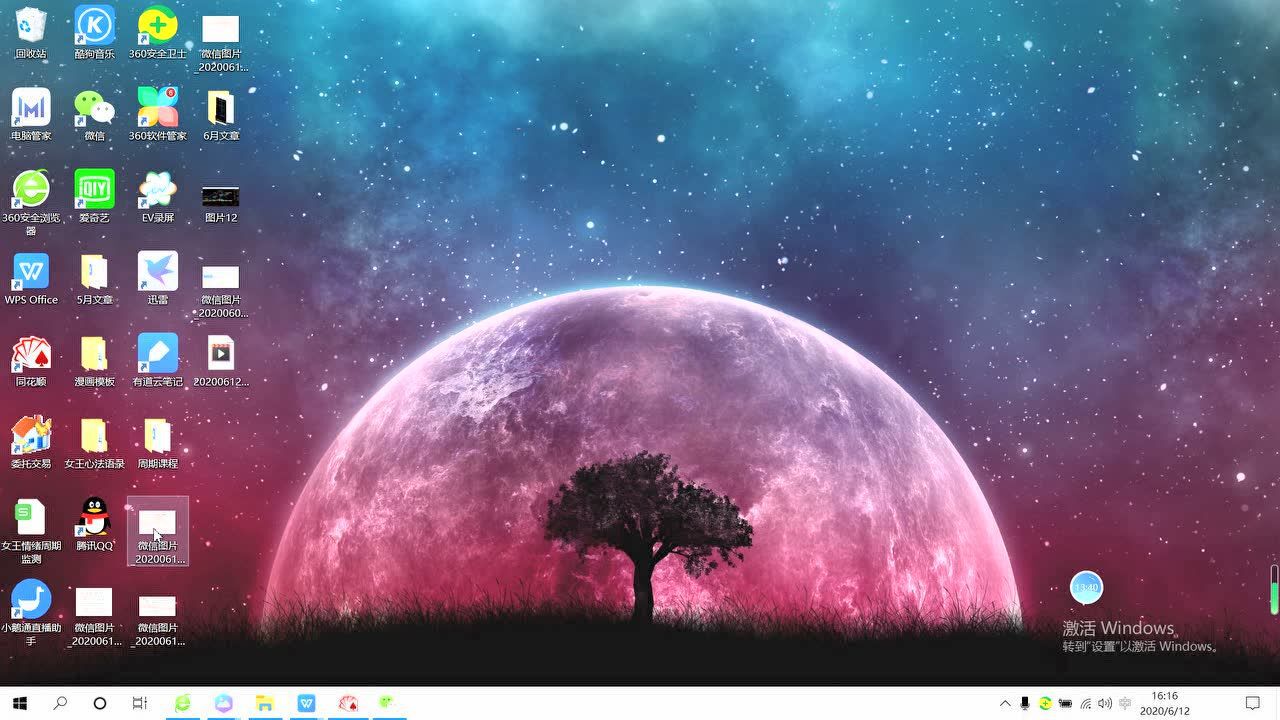This screenshot has height=720, width=1280.
Task: Click the taskbar search magnifier button
Action: tap(60, 703)
